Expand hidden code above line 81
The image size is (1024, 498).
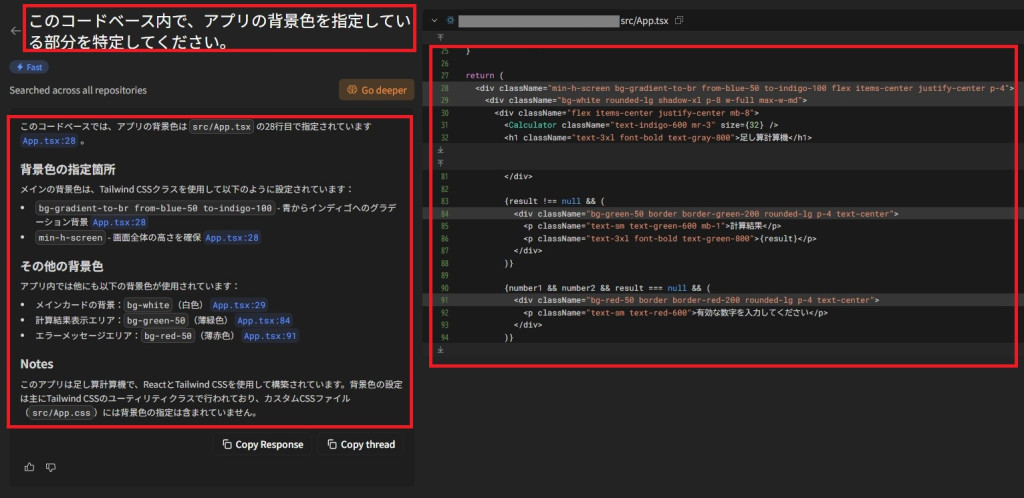tap(440, 162)
